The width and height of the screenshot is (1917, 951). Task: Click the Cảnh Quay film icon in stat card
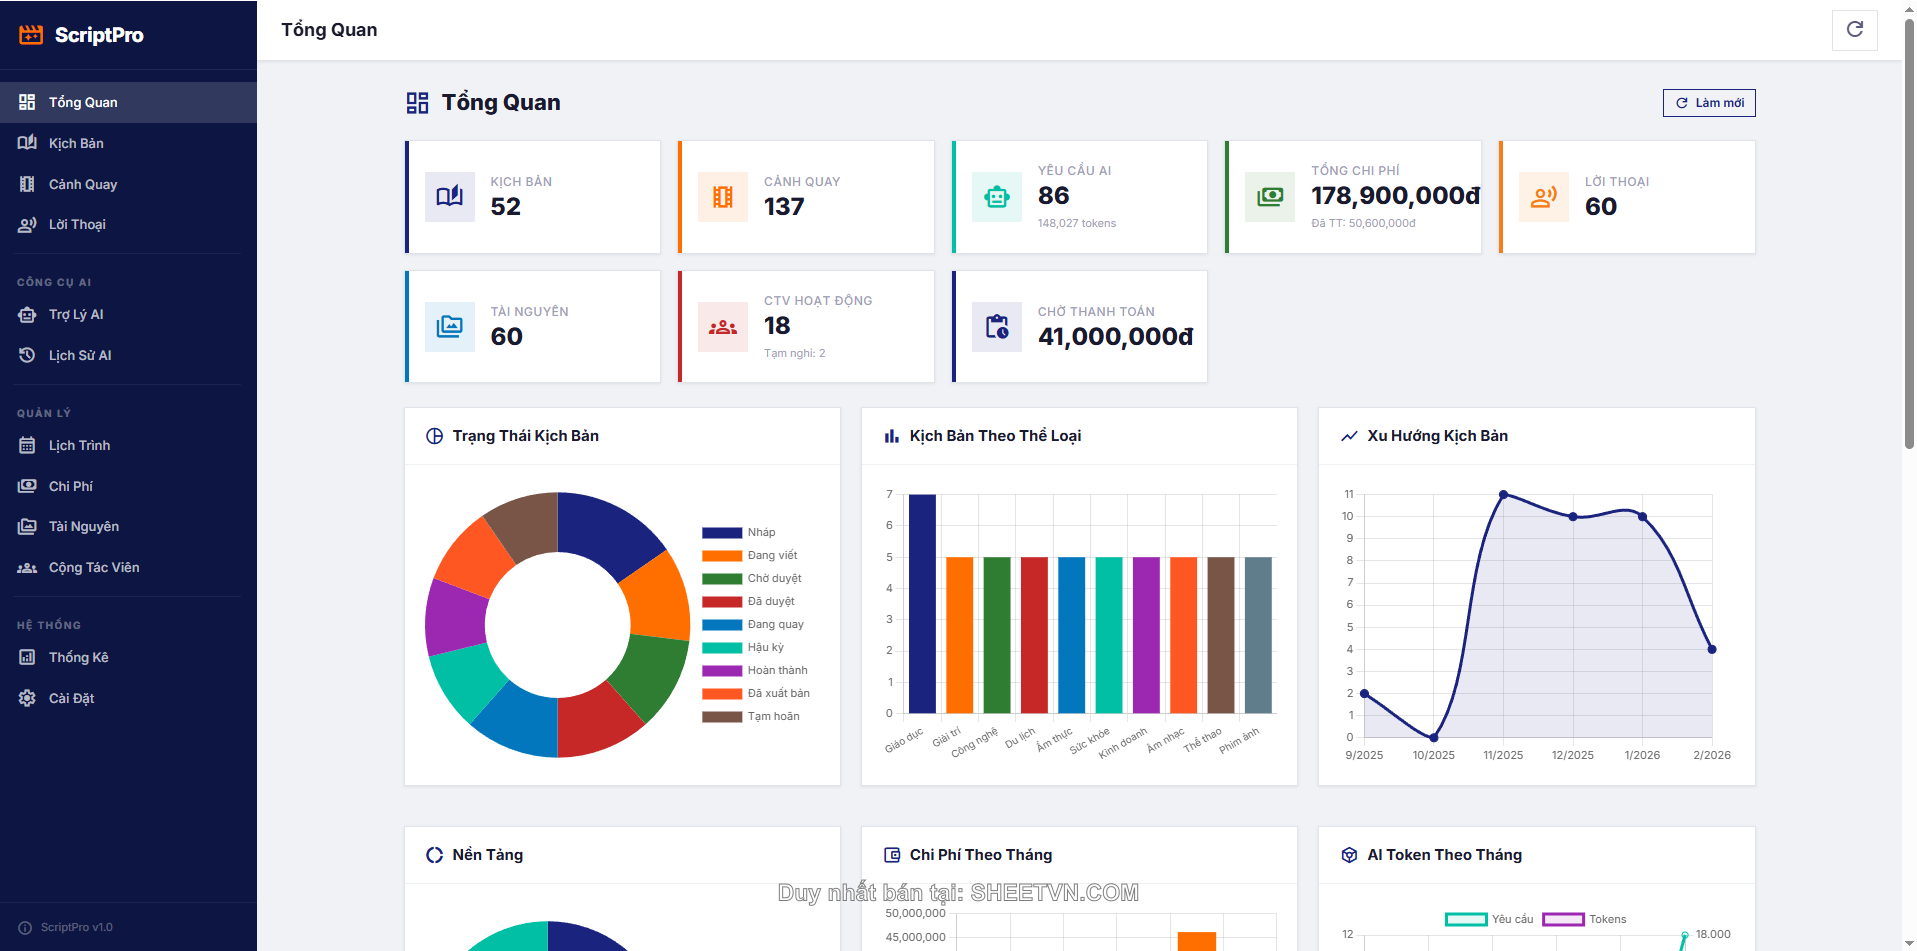[x=723, y=196]
